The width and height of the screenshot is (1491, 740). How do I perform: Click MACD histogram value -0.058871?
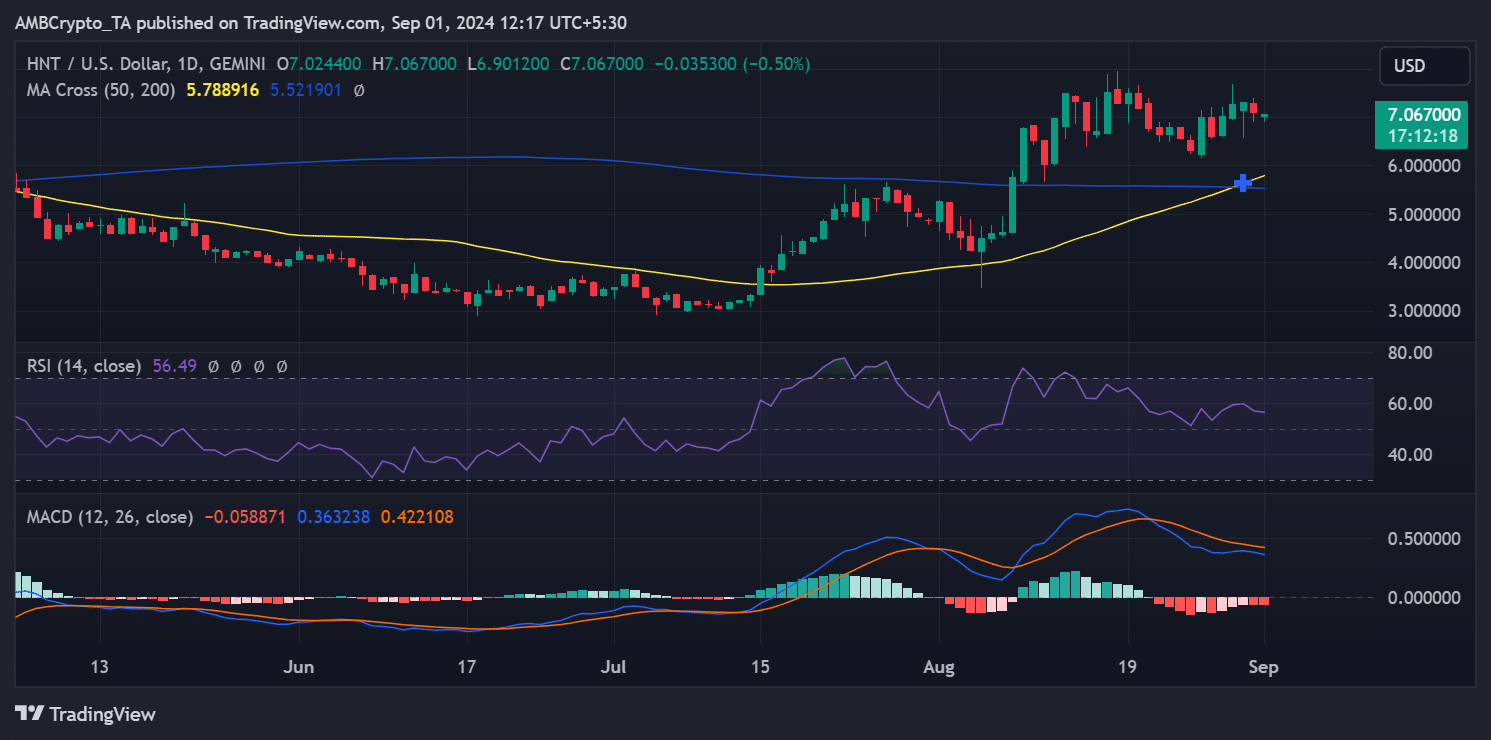(245, 517)
